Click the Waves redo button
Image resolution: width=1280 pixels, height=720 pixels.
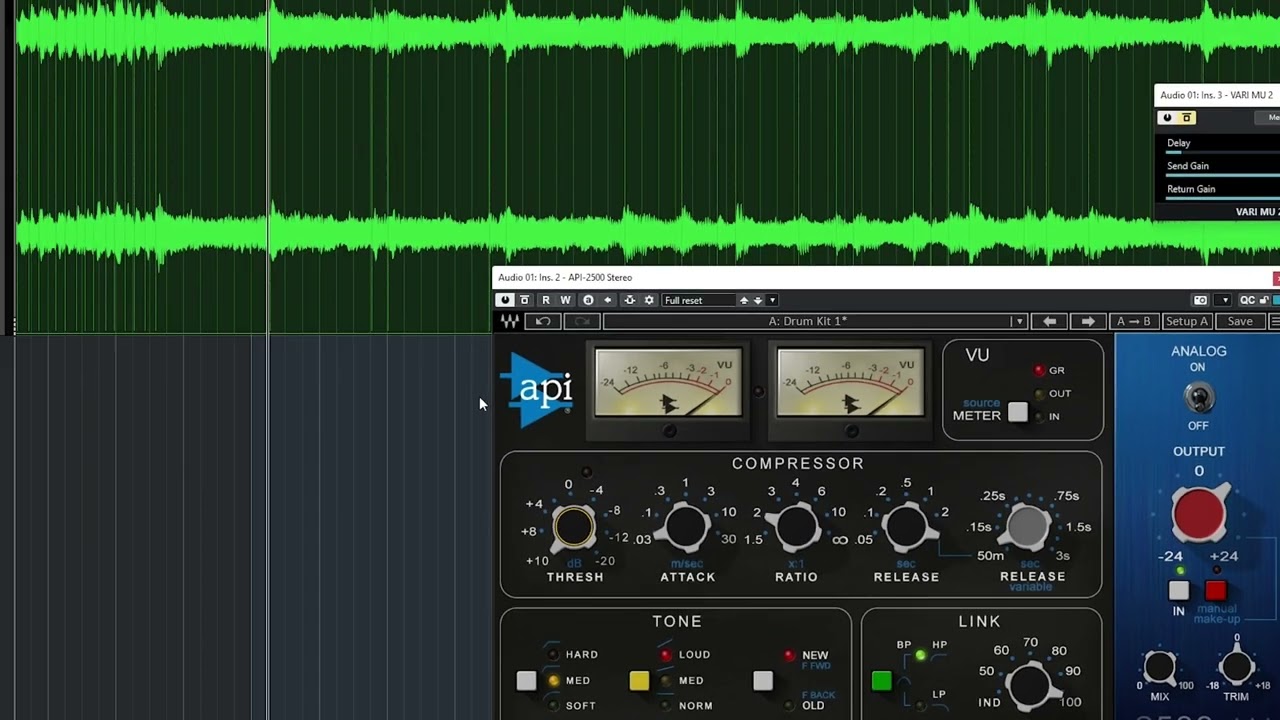pyautogui.click(x=581, y=321)
